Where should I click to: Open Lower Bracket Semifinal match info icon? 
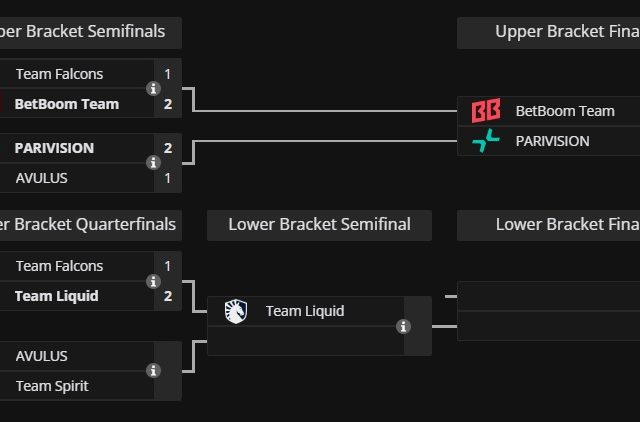[403, 326]
